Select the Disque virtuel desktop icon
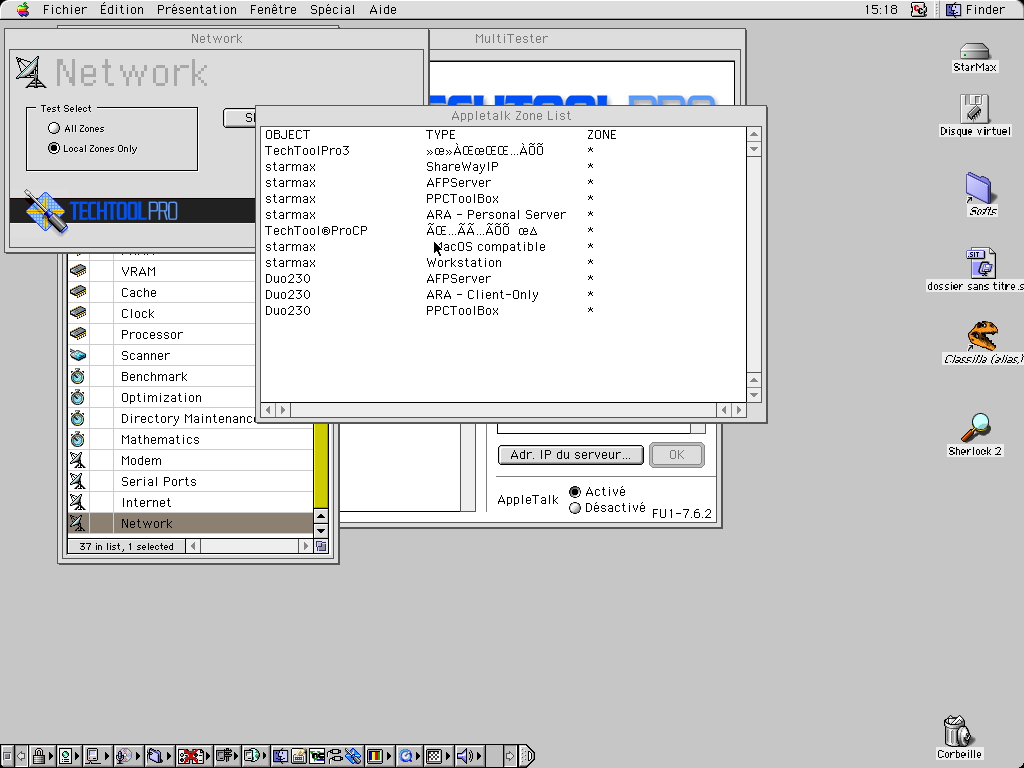The height and width of the screenshot is (768, 1024). click(974, 108)
